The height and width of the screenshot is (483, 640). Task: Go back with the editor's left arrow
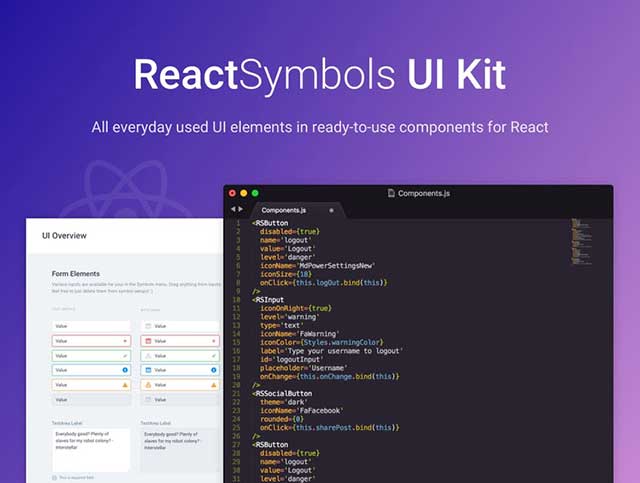coord(233,209)
